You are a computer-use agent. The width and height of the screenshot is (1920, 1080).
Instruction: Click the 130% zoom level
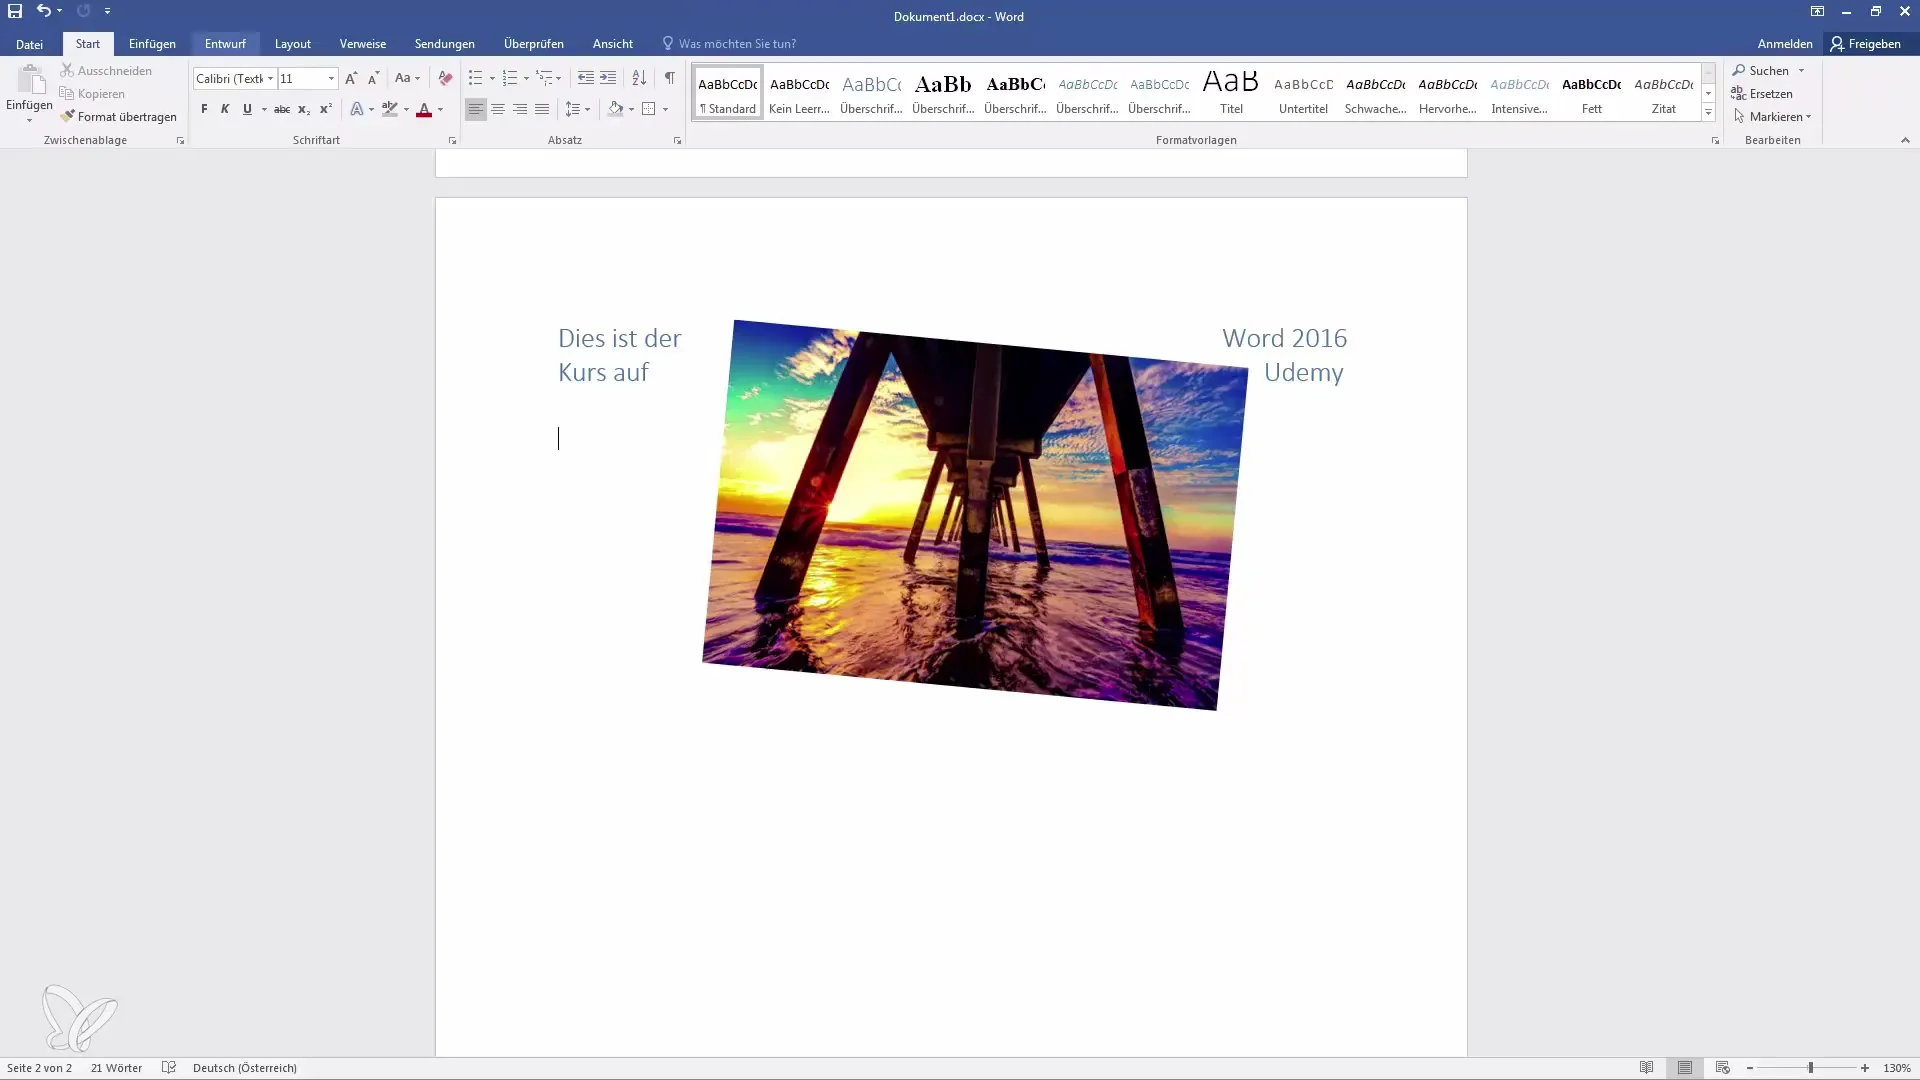tap(1897, 1068)
